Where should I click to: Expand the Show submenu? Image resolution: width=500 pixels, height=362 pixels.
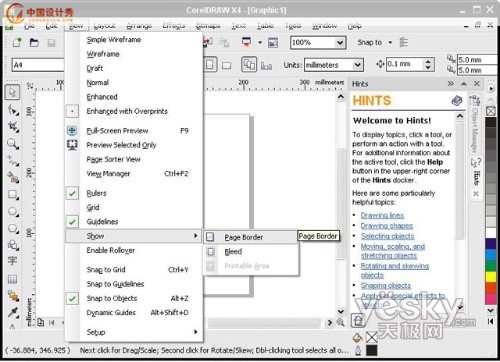pyautogui.click(x=134, y=236)
